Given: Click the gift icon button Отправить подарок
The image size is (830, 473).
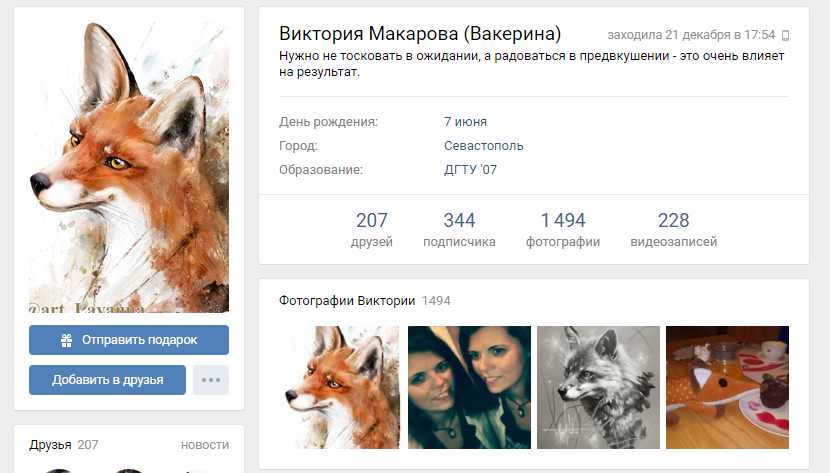Looking at the screenshot, I should 128,340.
